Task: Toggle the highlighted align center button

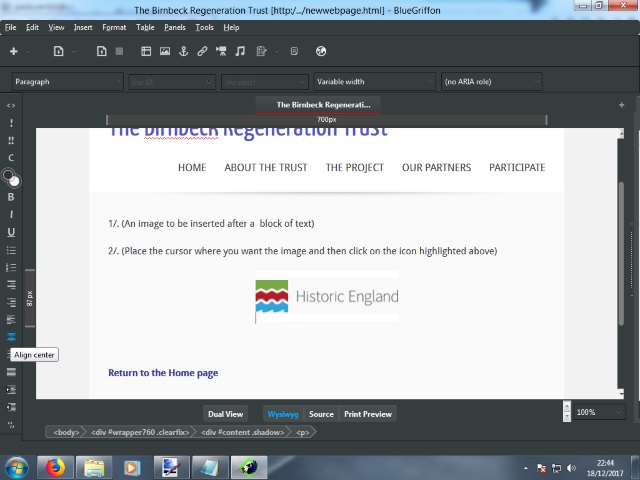Action: coord(11,337)
